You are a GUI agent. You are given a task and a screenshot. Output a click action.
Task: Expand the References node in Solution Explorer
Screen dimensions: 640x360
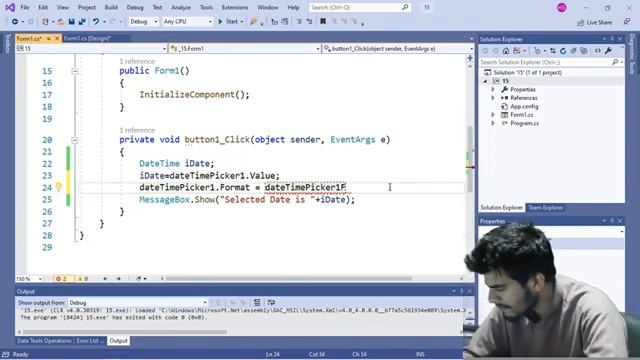pos(493,98)
